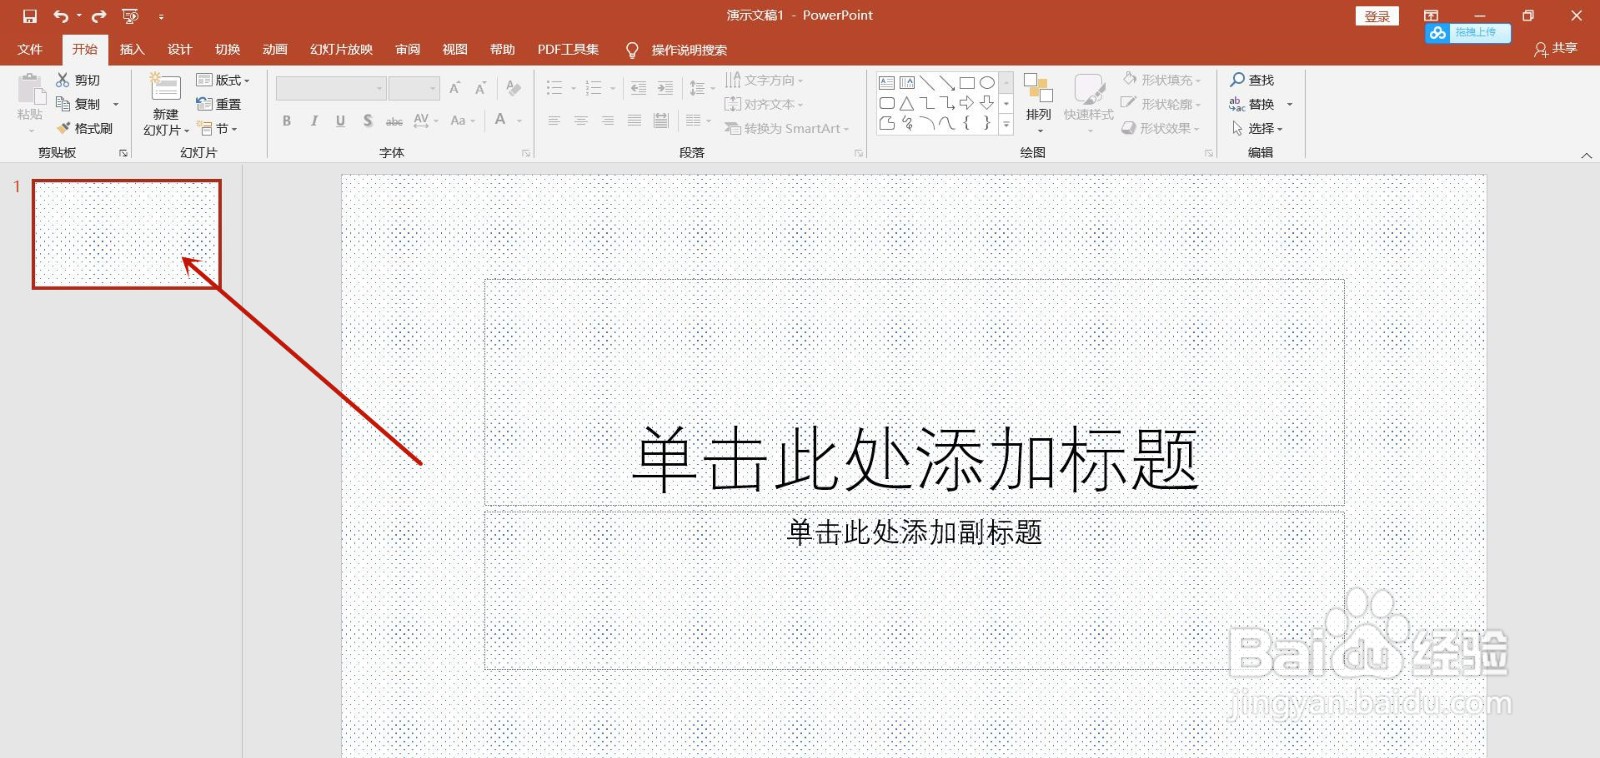Image resolution: width=1600 pixels, height=758 pixels.
Task: Expand the shapes gallery more arrow
Action: point(1006,123)
